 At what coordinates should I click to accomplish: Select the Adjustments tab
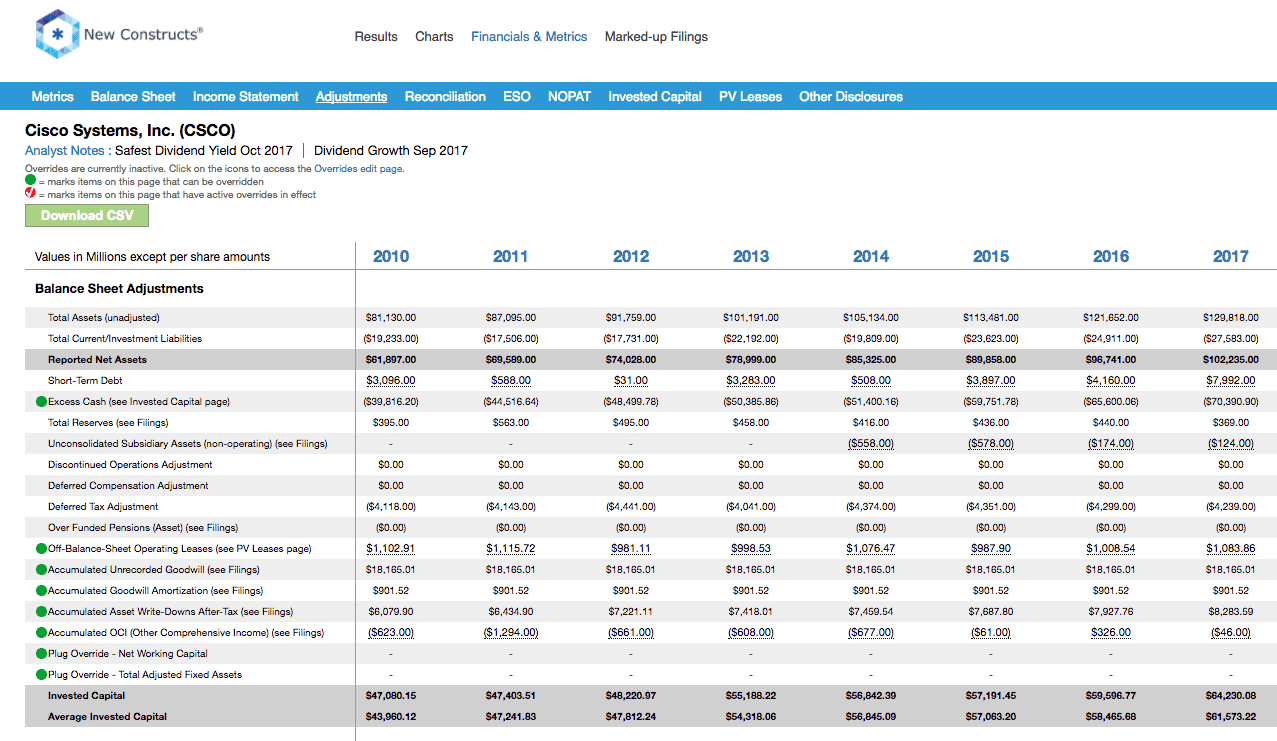coord(351,97)
